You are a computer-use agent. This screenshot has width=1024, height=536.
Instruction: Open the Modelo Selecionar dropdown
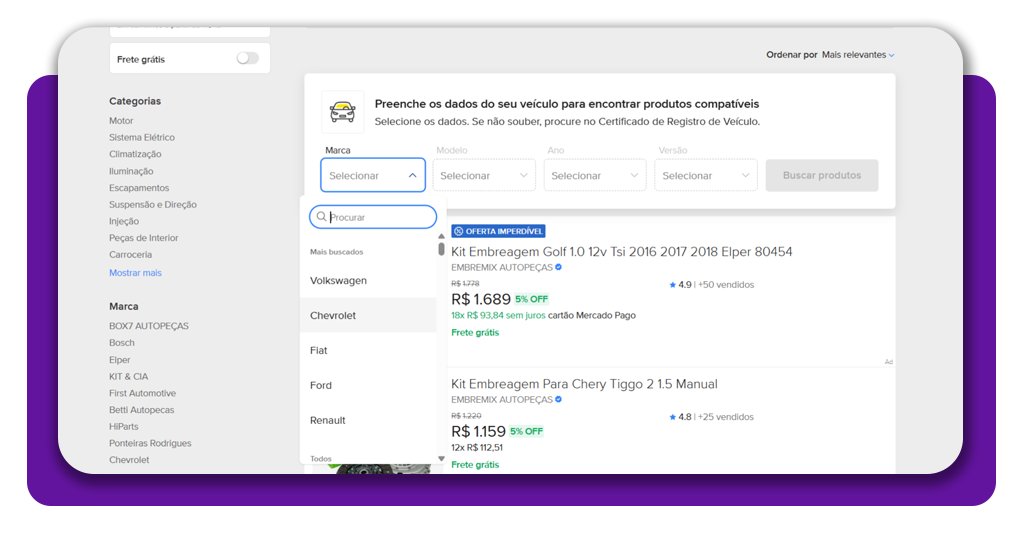pos(484,175)
